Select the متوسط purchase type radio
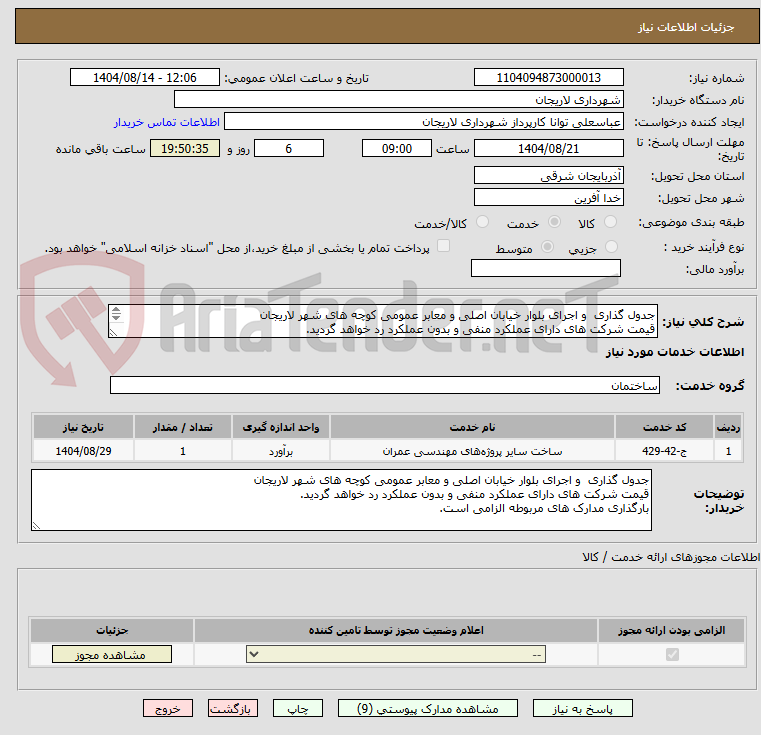 click(547, 247)
